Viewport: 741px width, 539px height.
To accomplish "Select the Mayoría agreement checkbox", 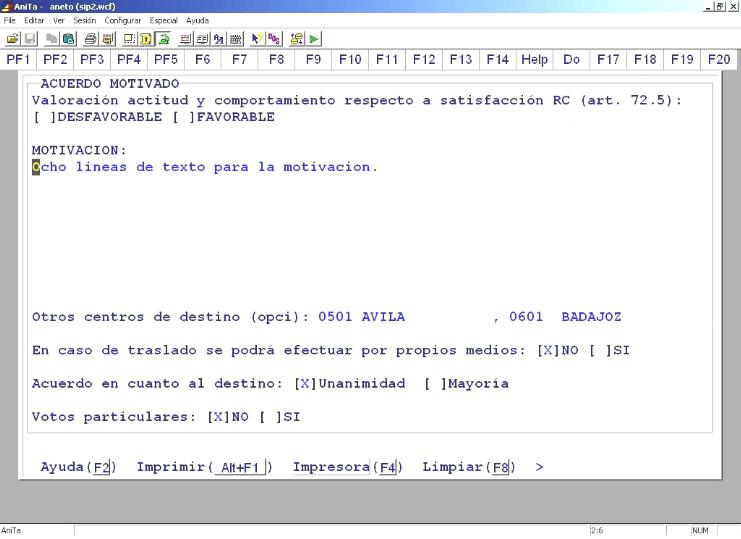I will [x=433, y=384].
